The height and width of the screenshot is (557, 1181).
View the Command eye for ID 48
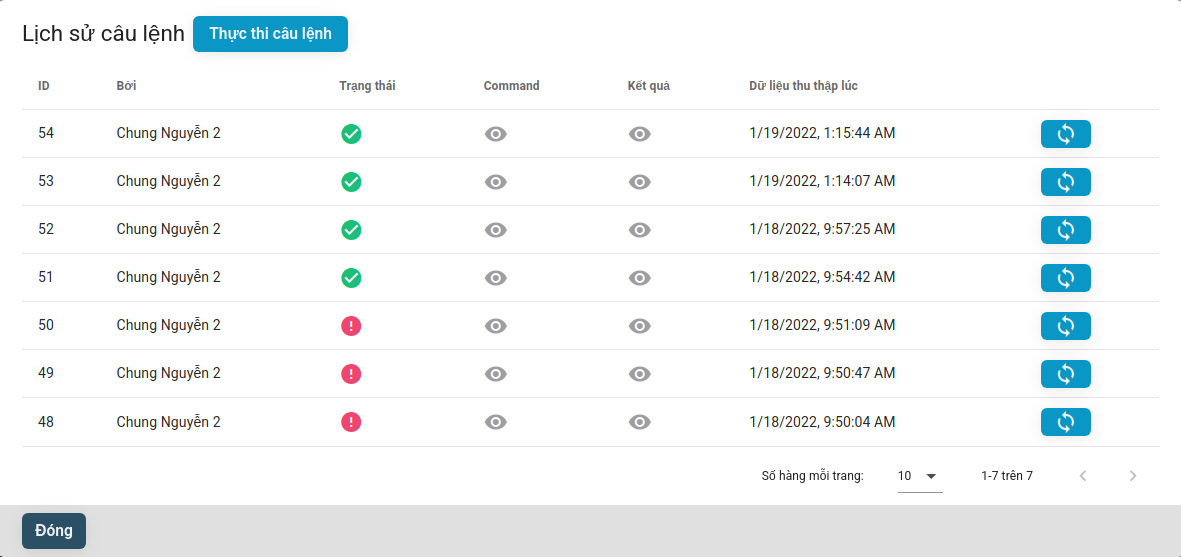point(495,422)
